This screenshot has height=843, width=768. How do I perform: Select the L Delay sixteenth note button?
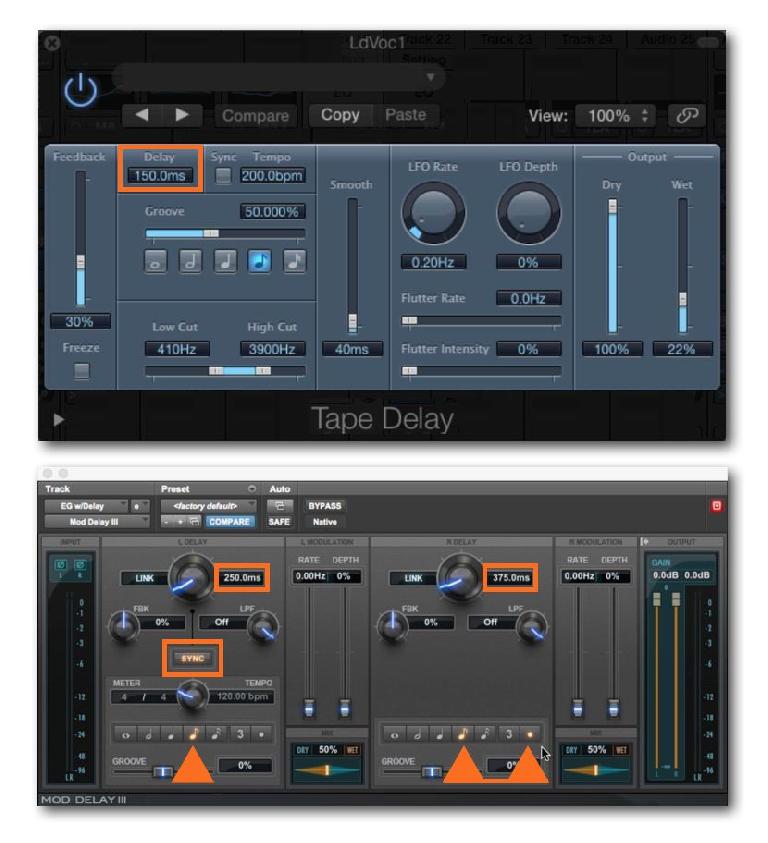pyautogui.click(x=216, y=734)
